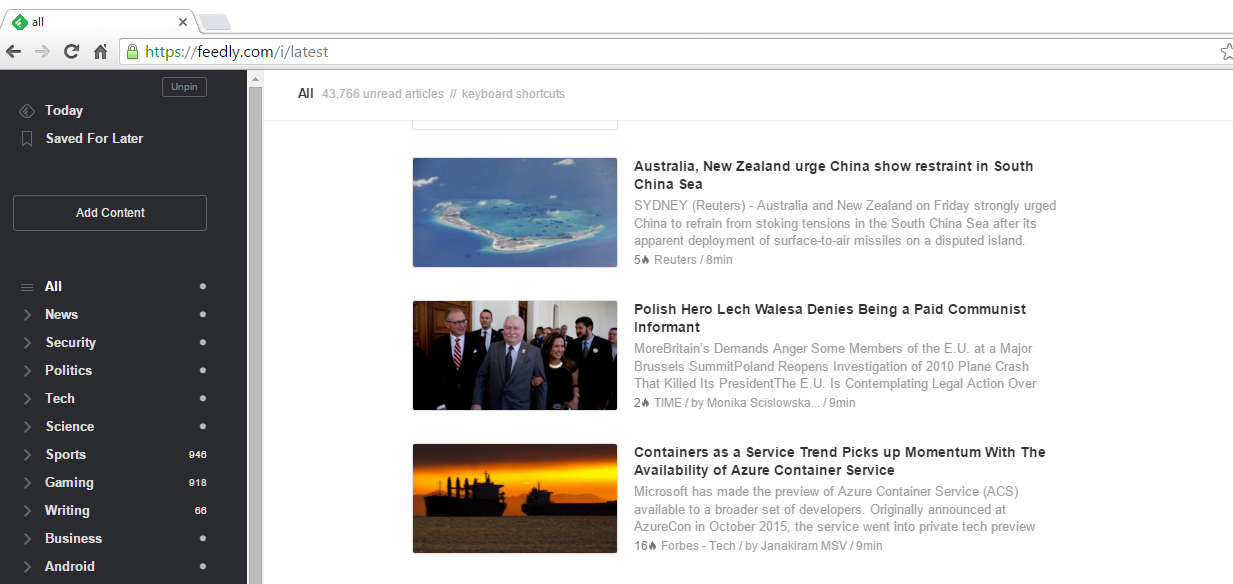
Task: Expand the Politics category chevron
Action: (27, 371)
